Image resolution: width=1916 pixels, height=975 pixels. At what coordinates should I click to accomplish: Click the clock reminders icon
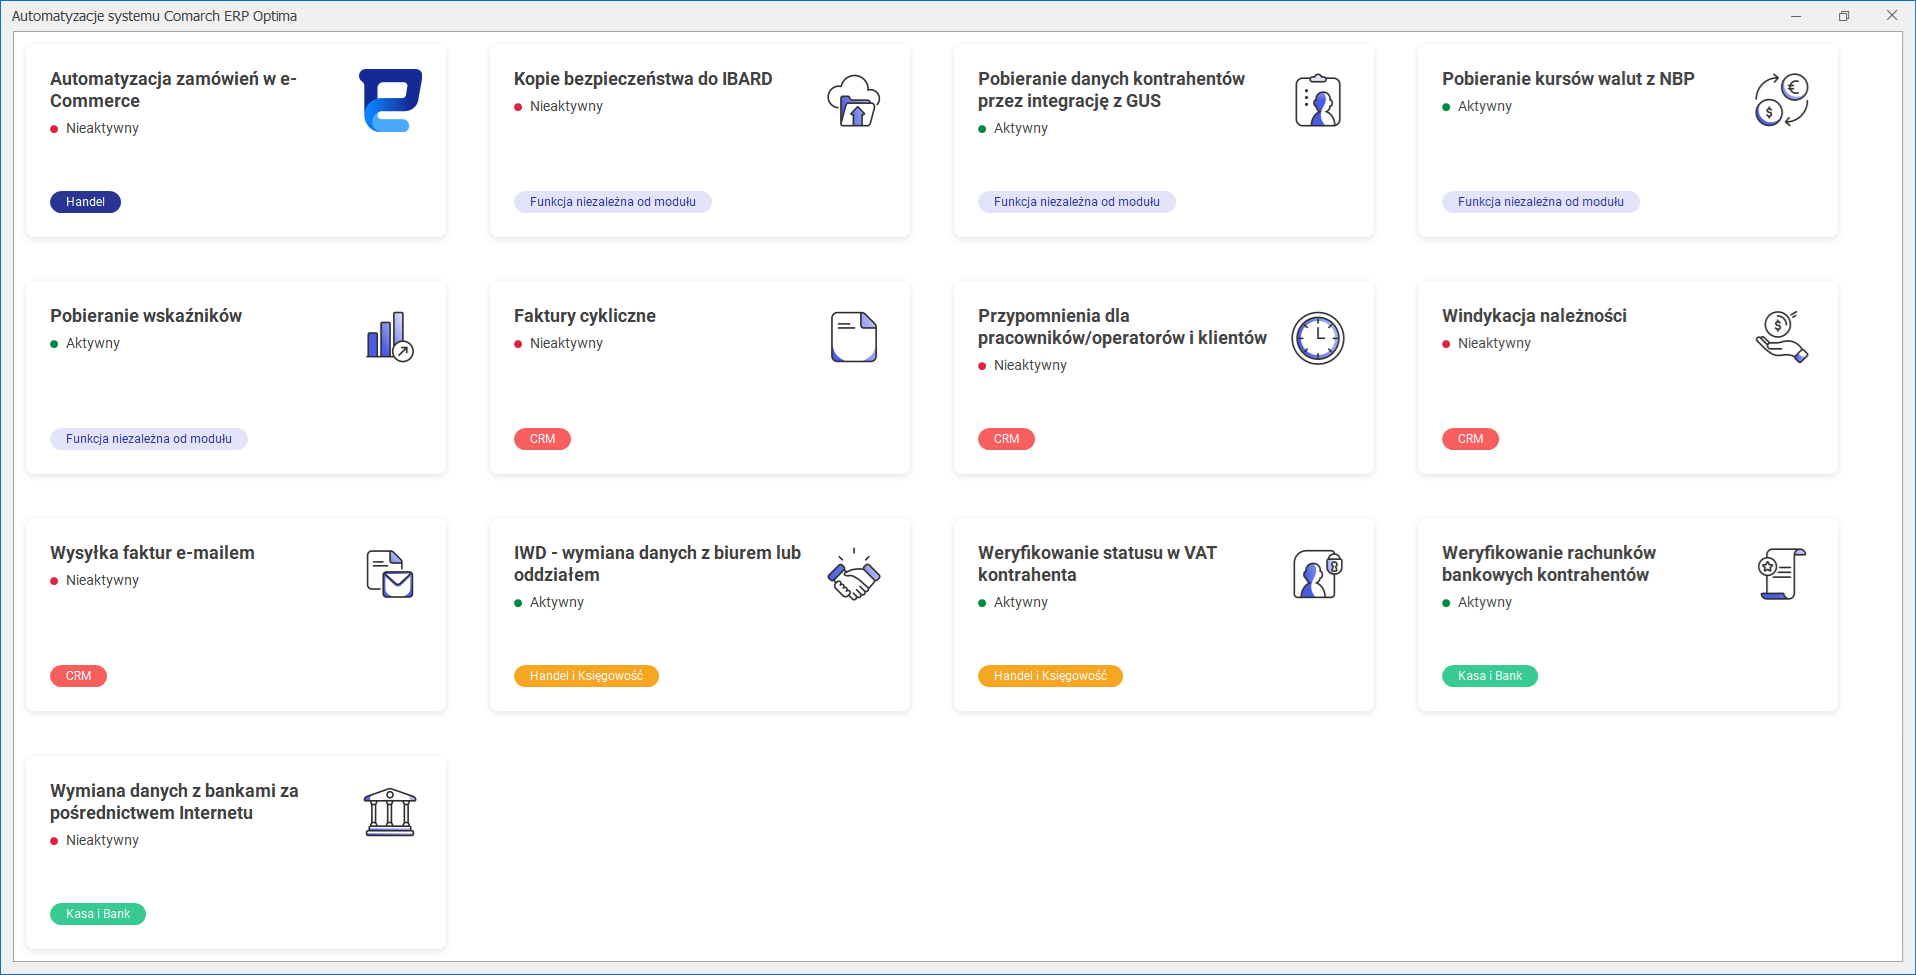click(x=1318, y=338)
